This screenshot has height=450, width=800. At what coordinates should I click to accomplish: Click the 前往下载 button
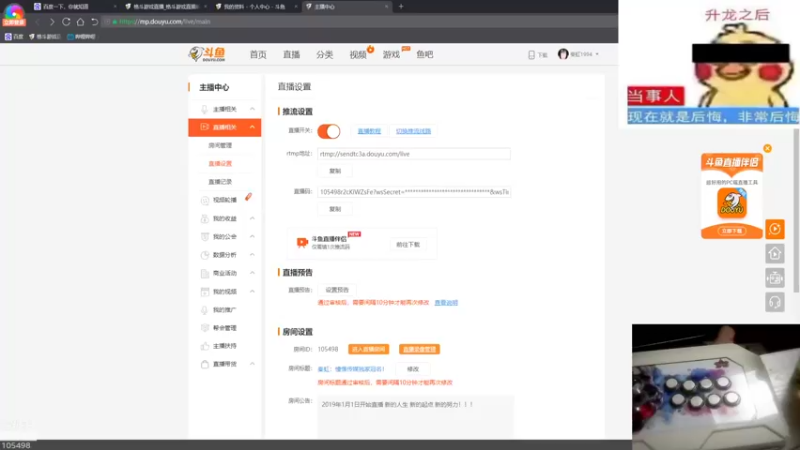(x=408, y=244)
